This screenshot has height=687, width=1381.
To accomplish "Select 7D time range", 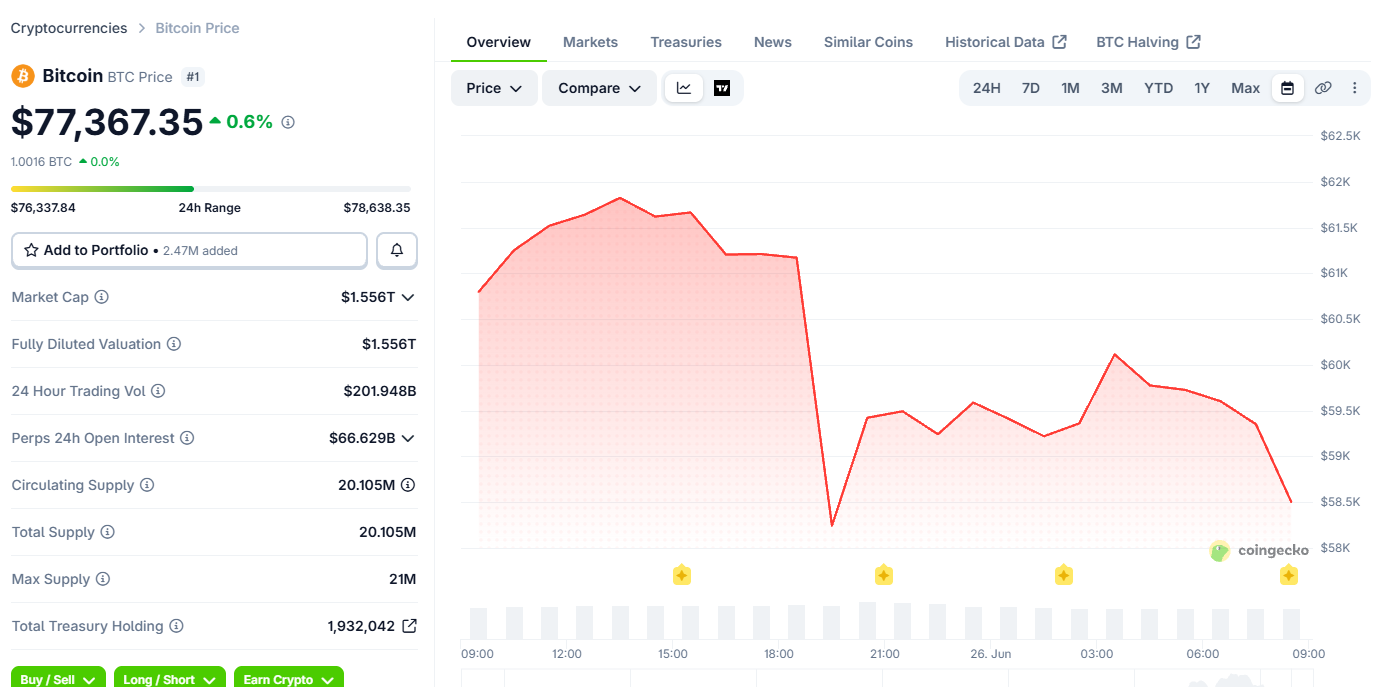I will coord(1031,88).
